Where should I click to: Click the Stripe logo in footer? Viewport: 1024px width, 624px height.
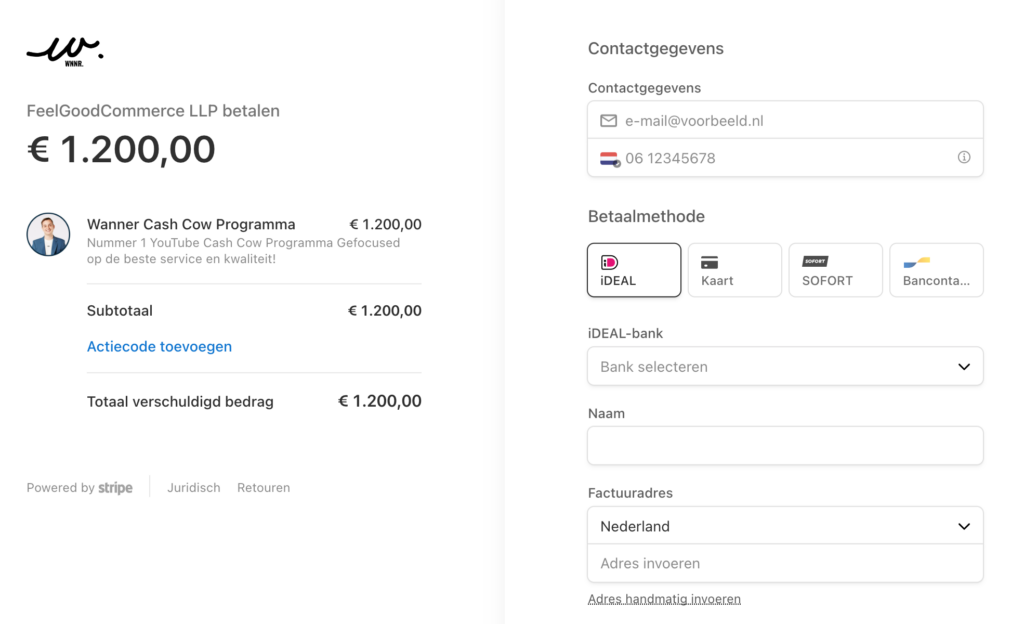tap(115, 488)
